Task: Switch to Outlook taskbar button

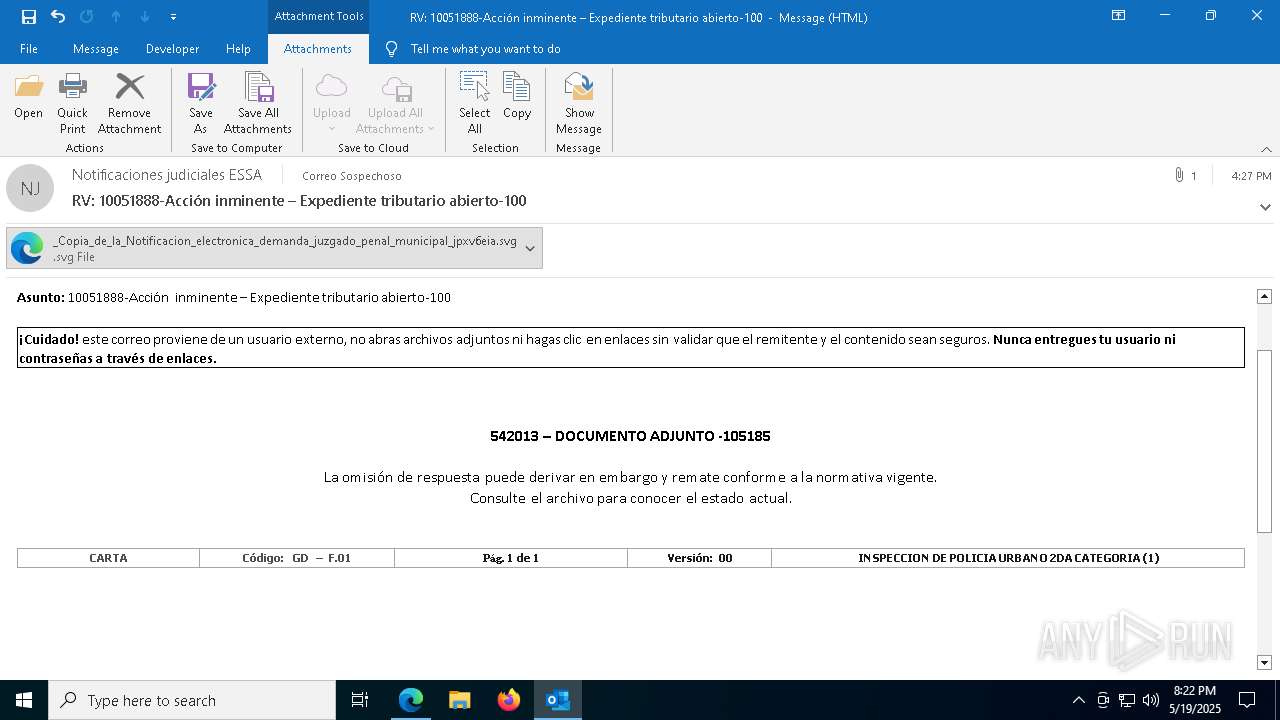Action: [558, 700]
